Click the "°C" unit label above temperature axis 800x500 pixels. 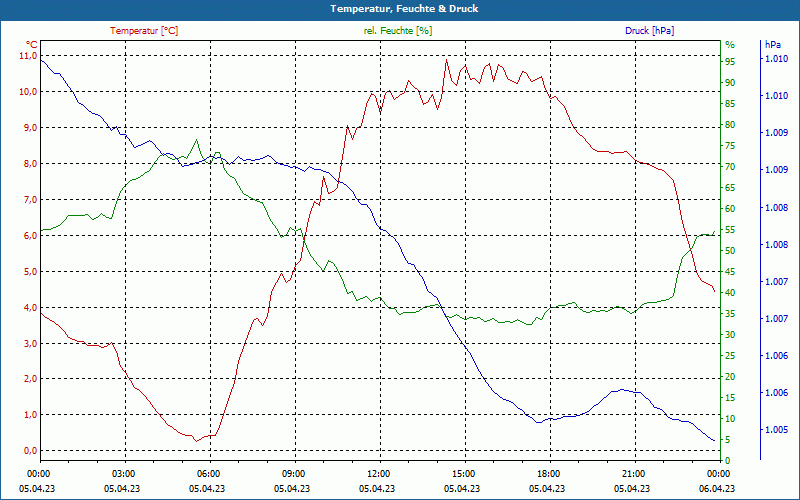[32, 45]
